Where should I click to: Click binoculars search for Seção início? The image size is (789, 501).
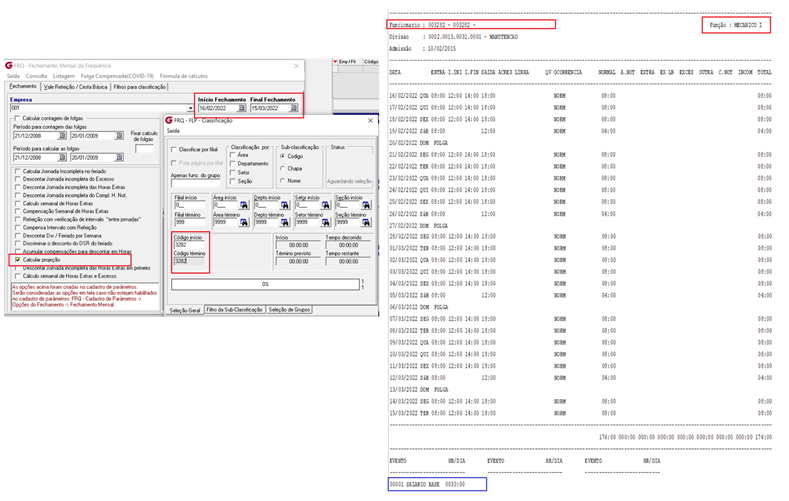(x=366, y=205)
